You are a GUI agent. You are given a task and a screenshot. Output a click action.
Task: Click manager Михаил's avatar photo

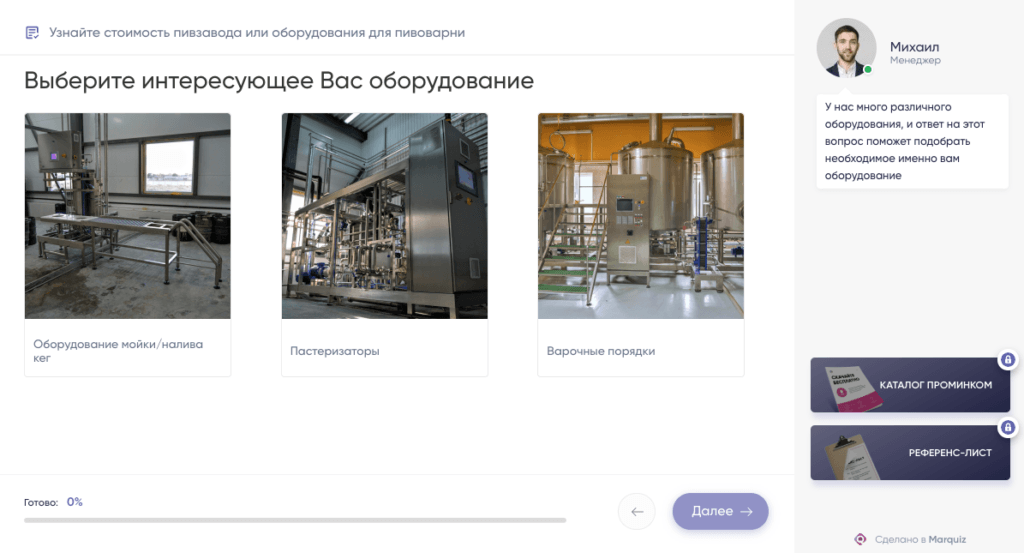[x=846, y=48]
